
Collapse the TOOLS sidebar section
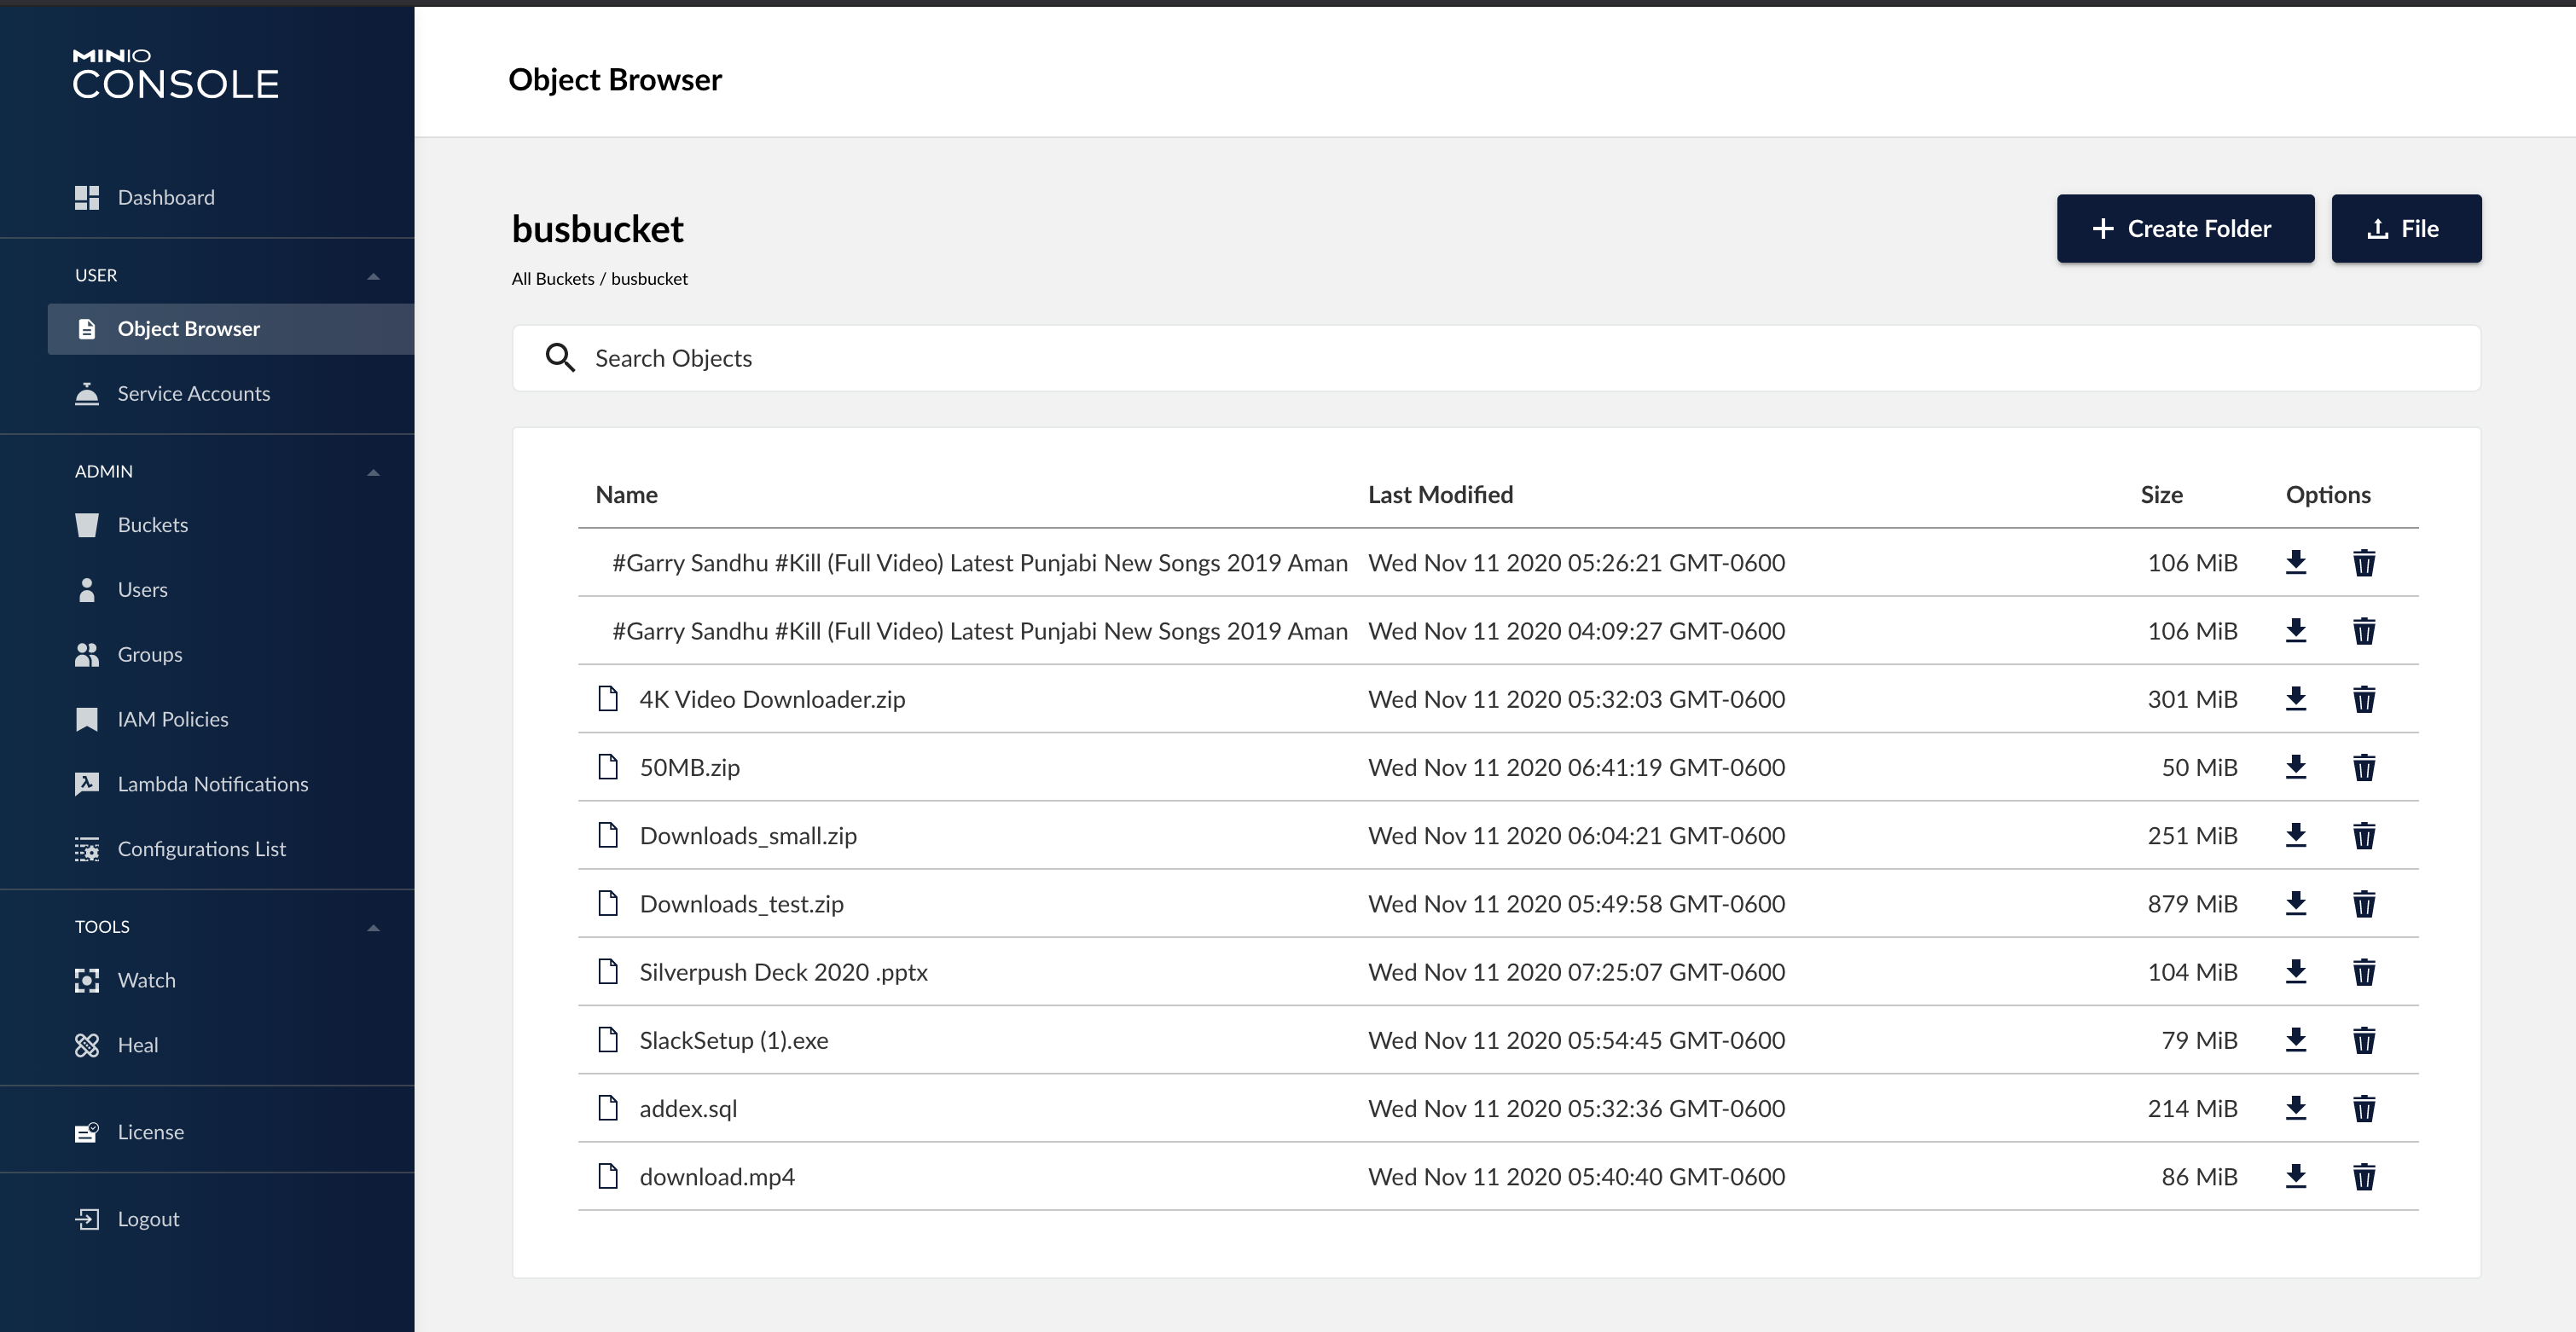(x=373, y=927)
